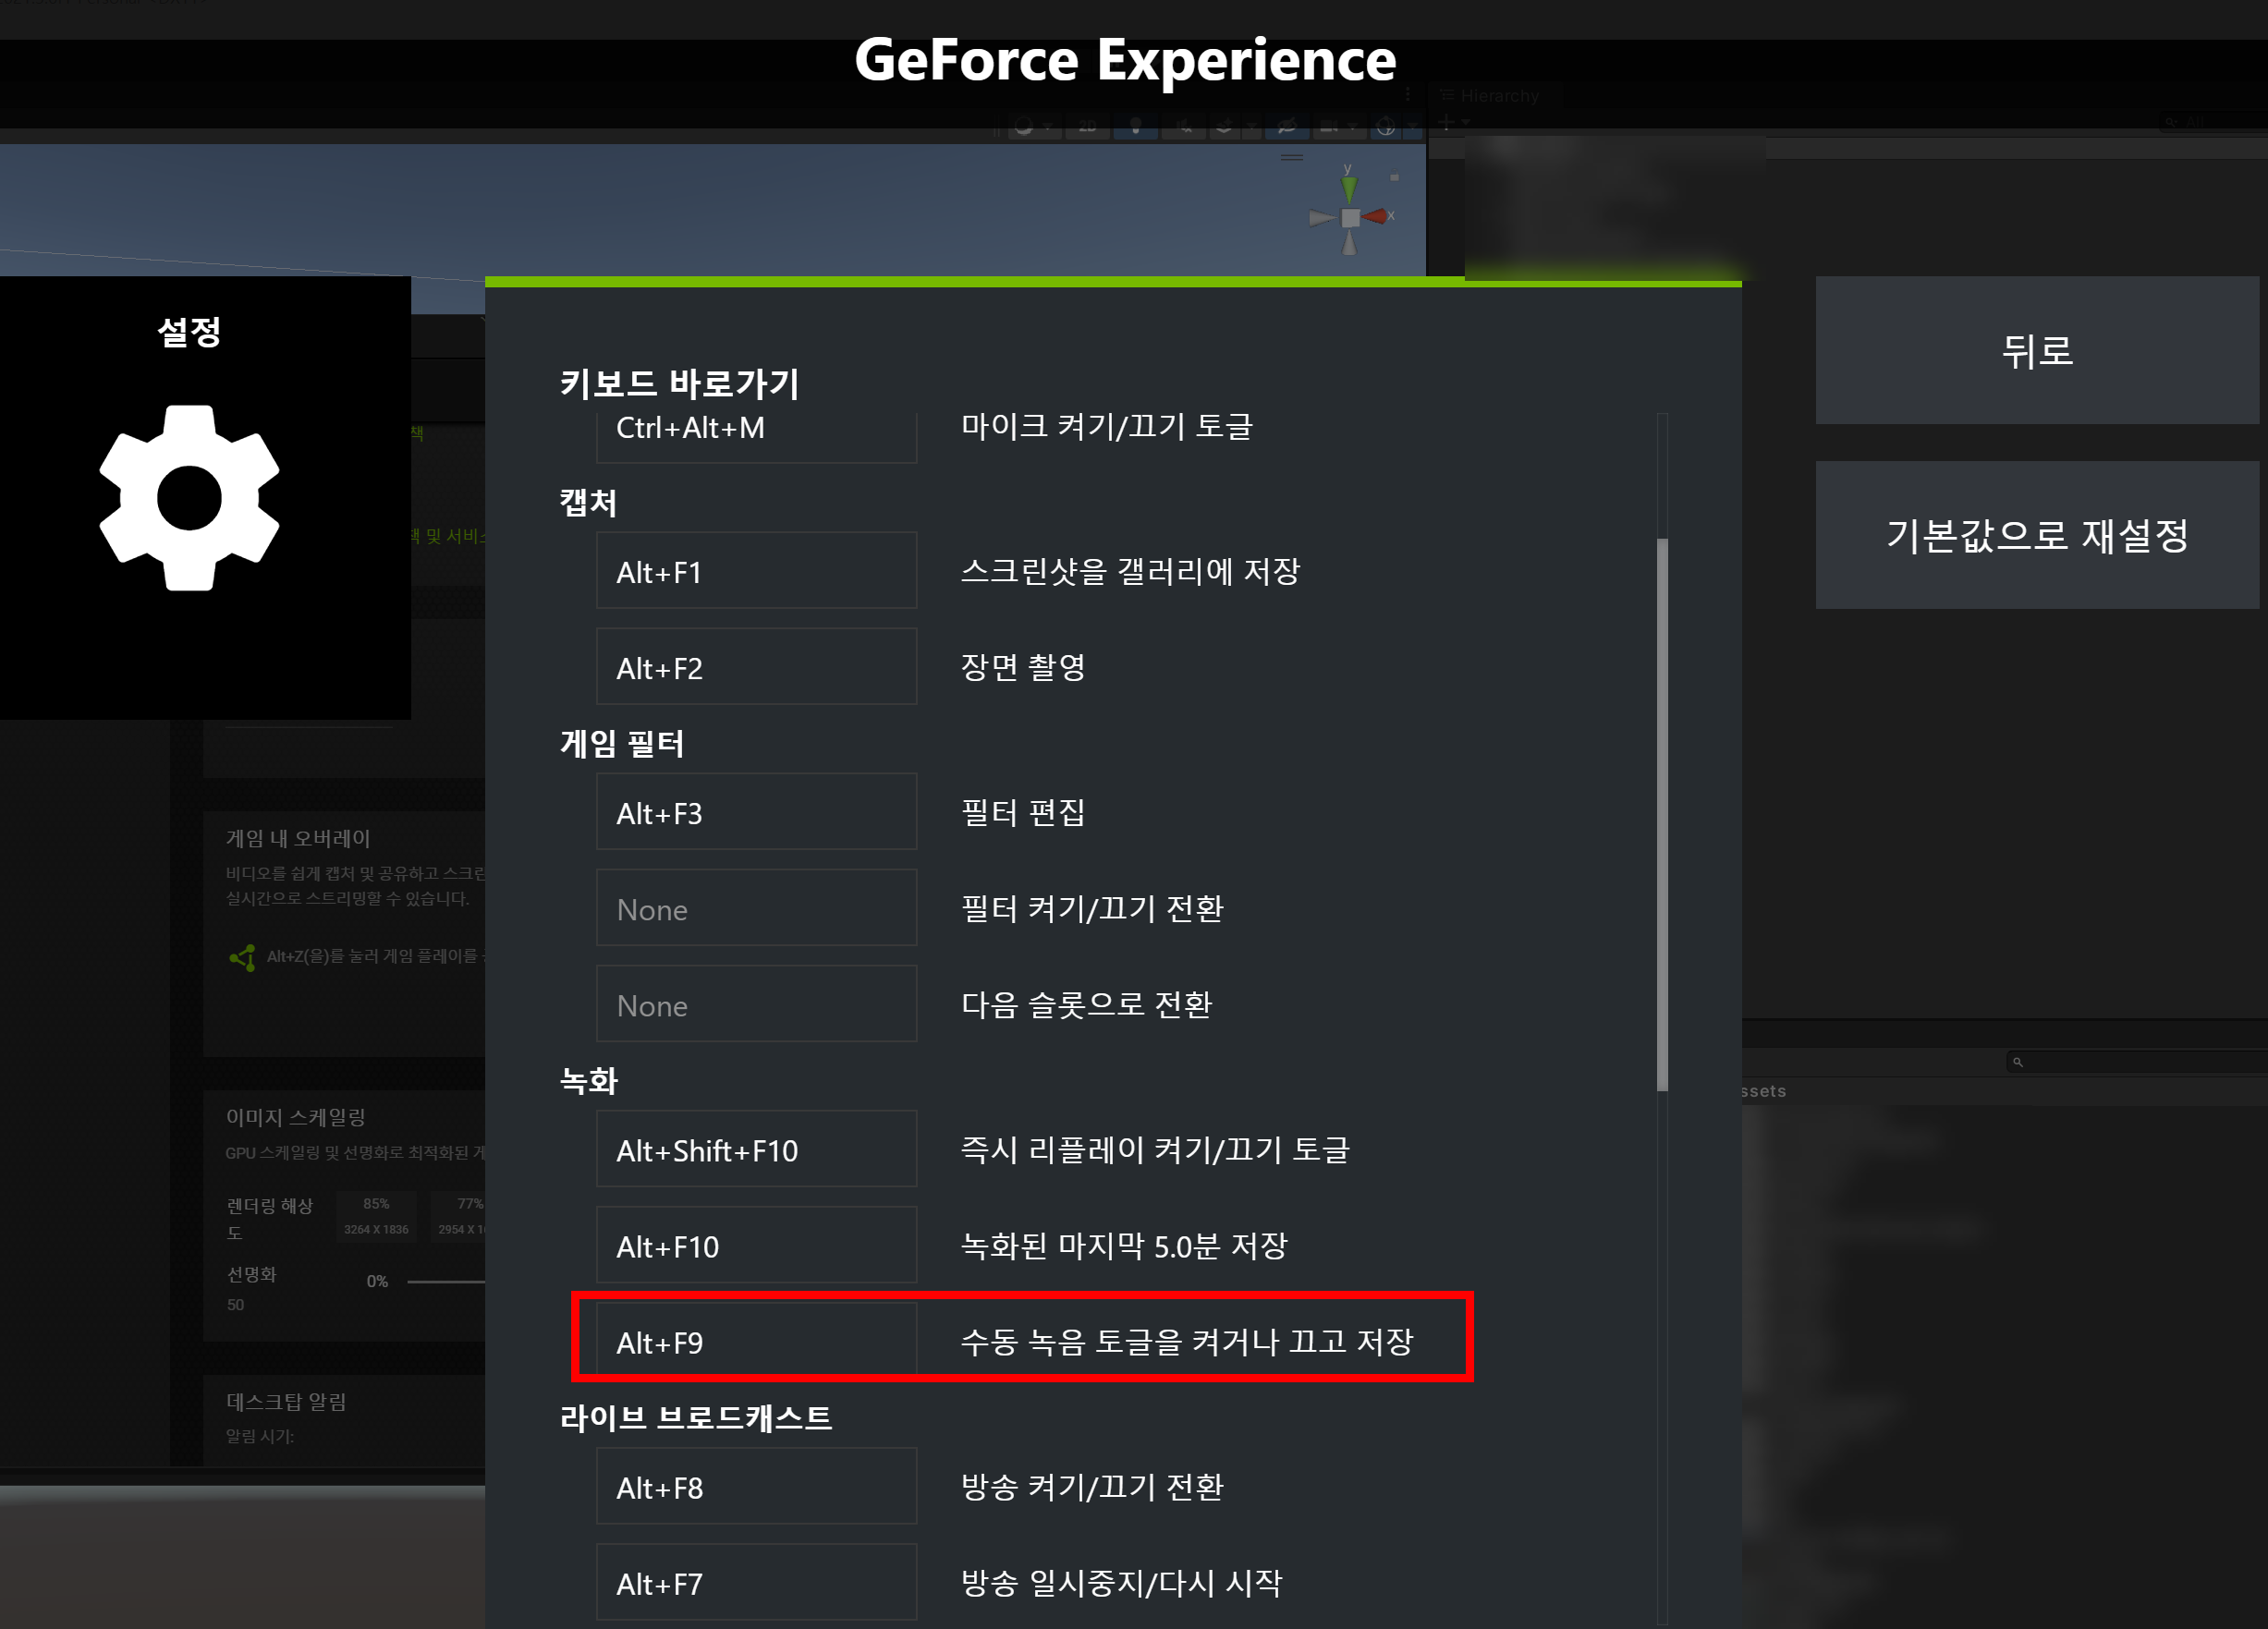Click the center cube of the scene gizmo
Viewport: 2268px width, 1629px height.
pos(1349,217)
